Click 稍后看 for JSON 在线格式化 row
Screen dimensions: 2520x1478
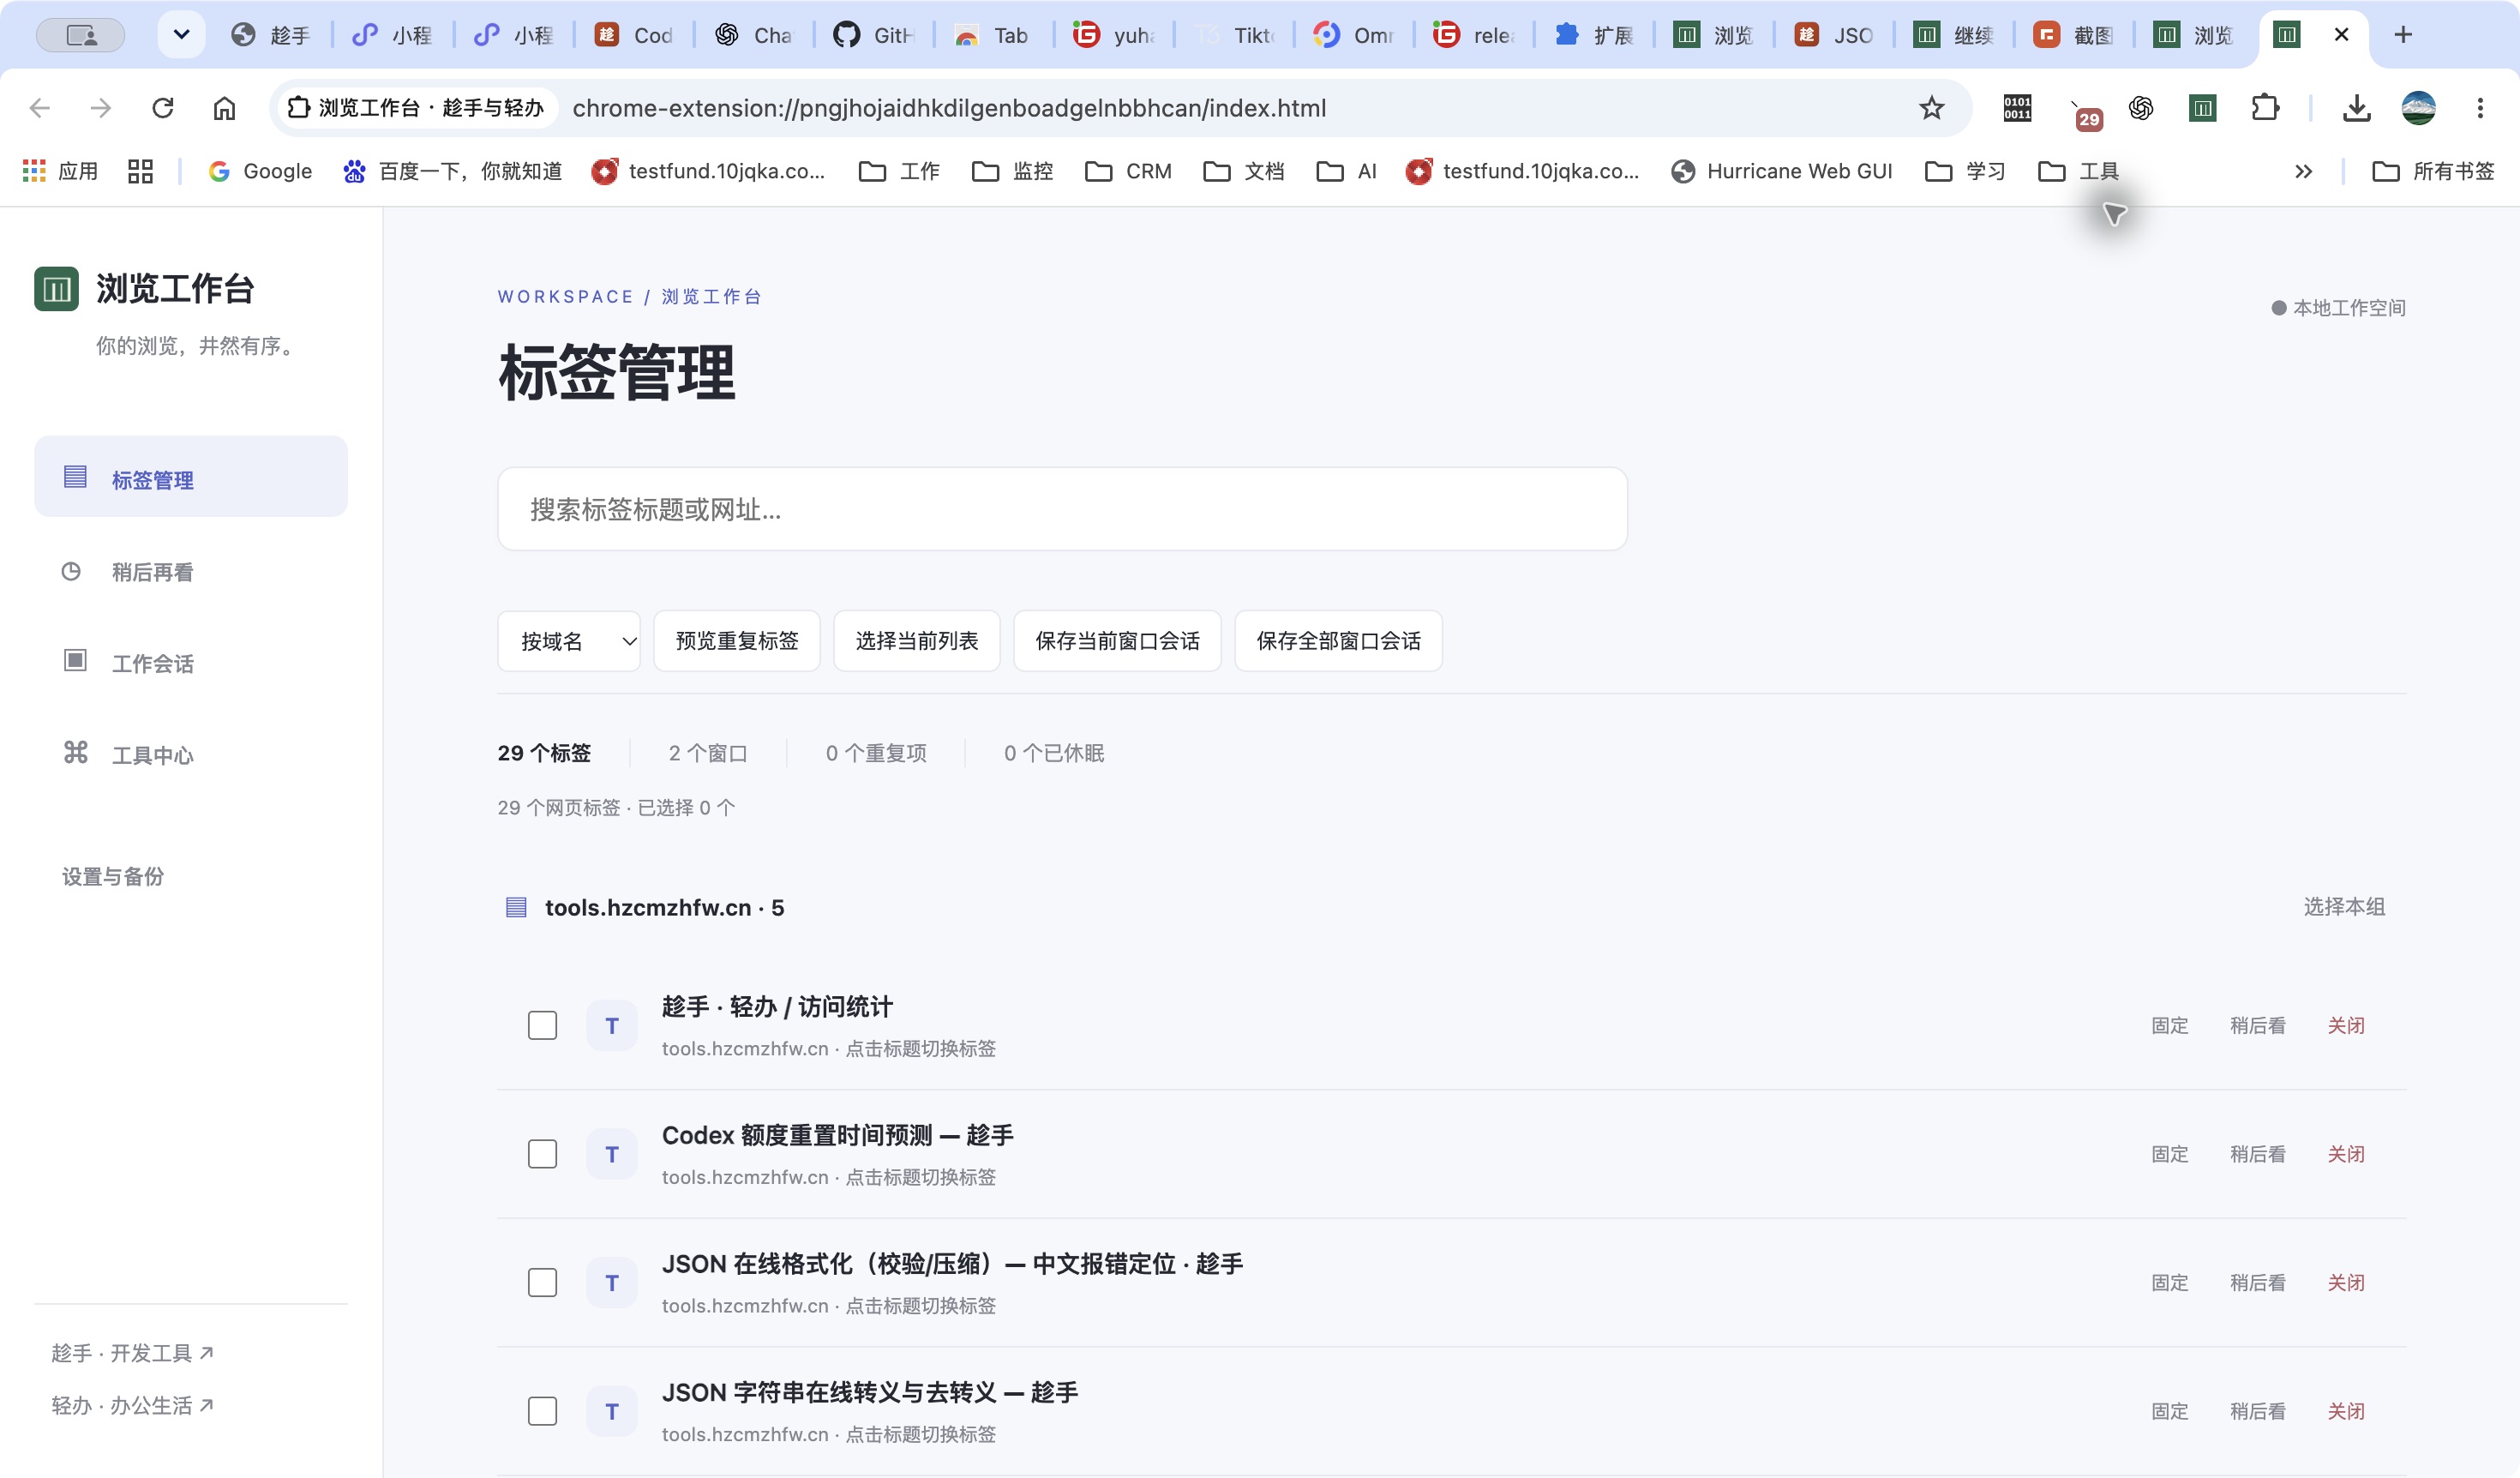point(2257,1282)
